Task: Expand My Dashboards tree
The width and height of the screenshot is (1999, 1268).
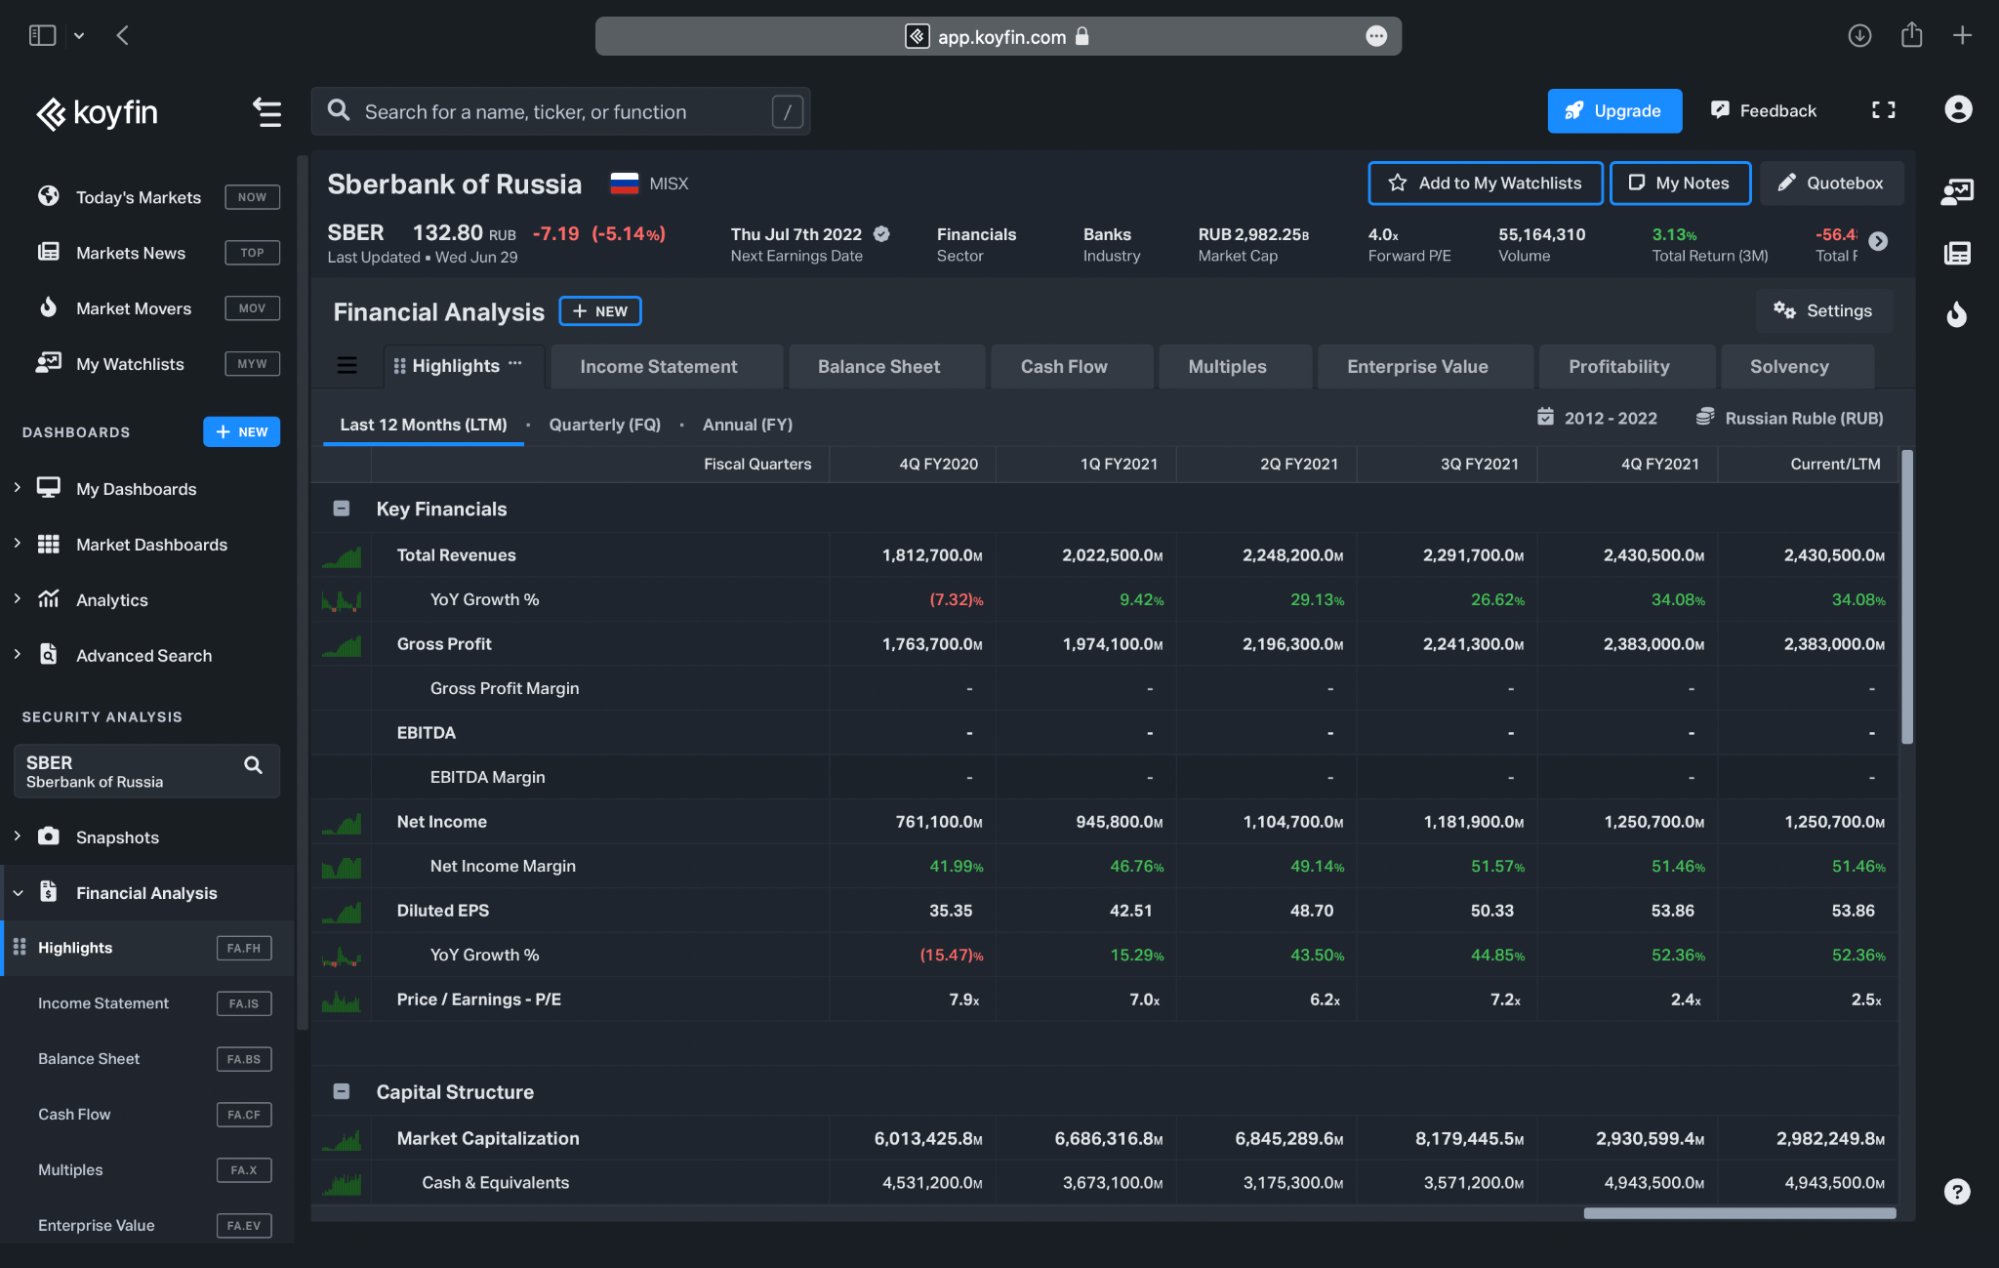Action: click(x=17, y=487)
